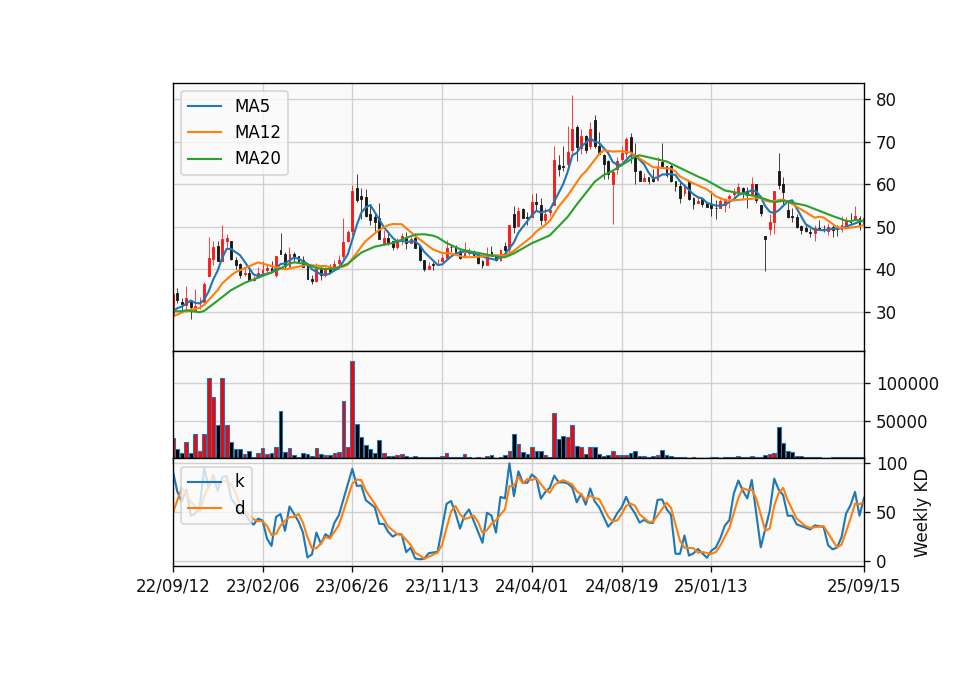Click the k legend label in KD panel

pyautogui.click(x=239, y=481)
